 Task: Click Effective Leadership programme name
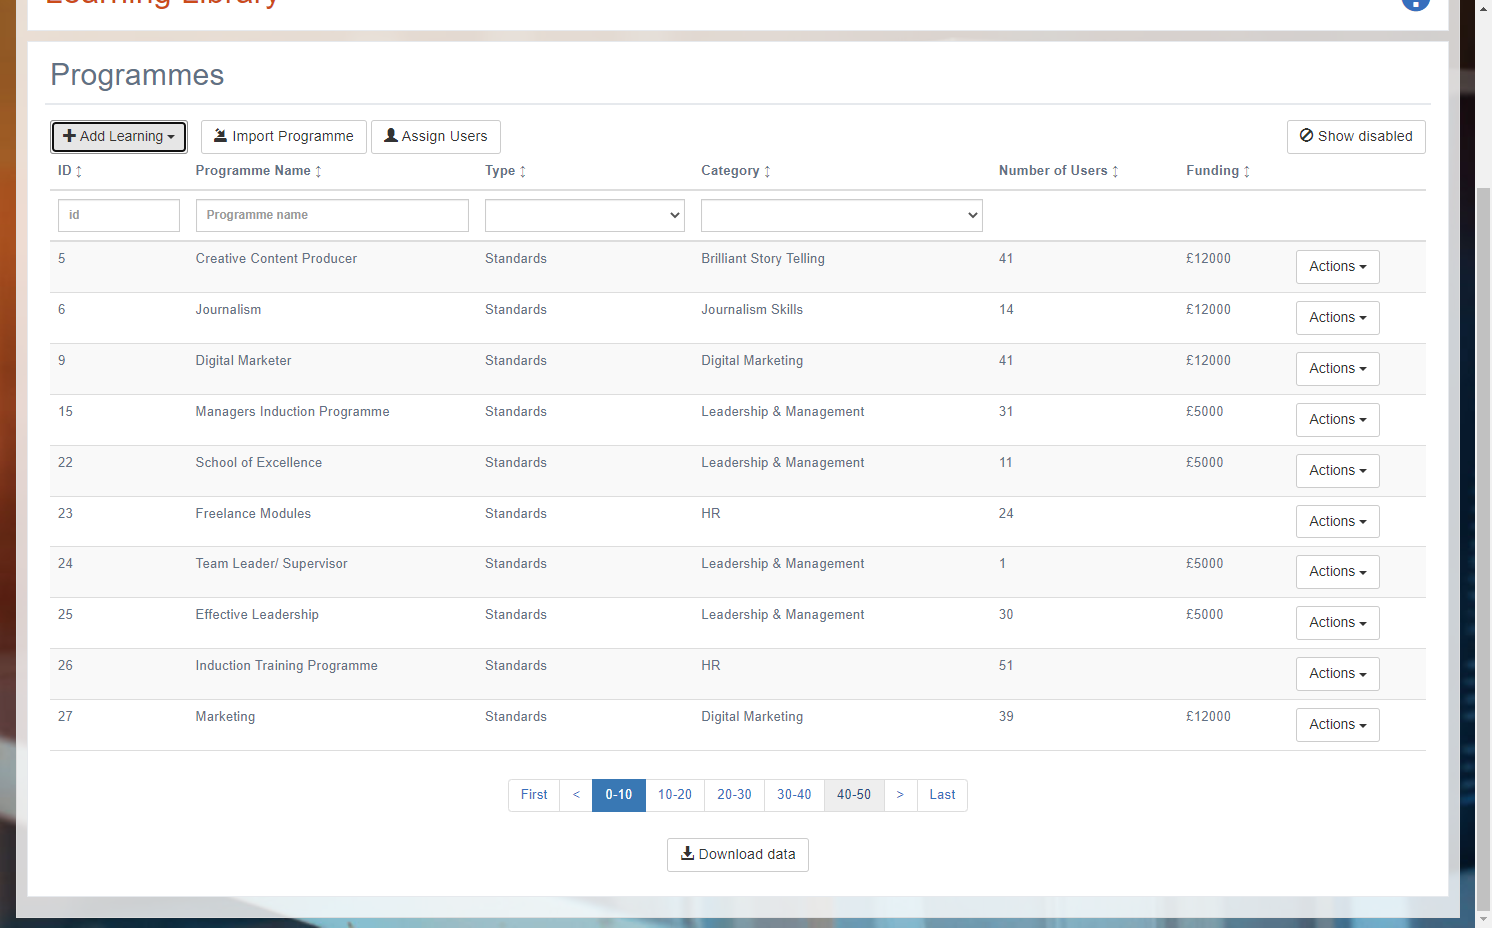click(x=257, y=615)
